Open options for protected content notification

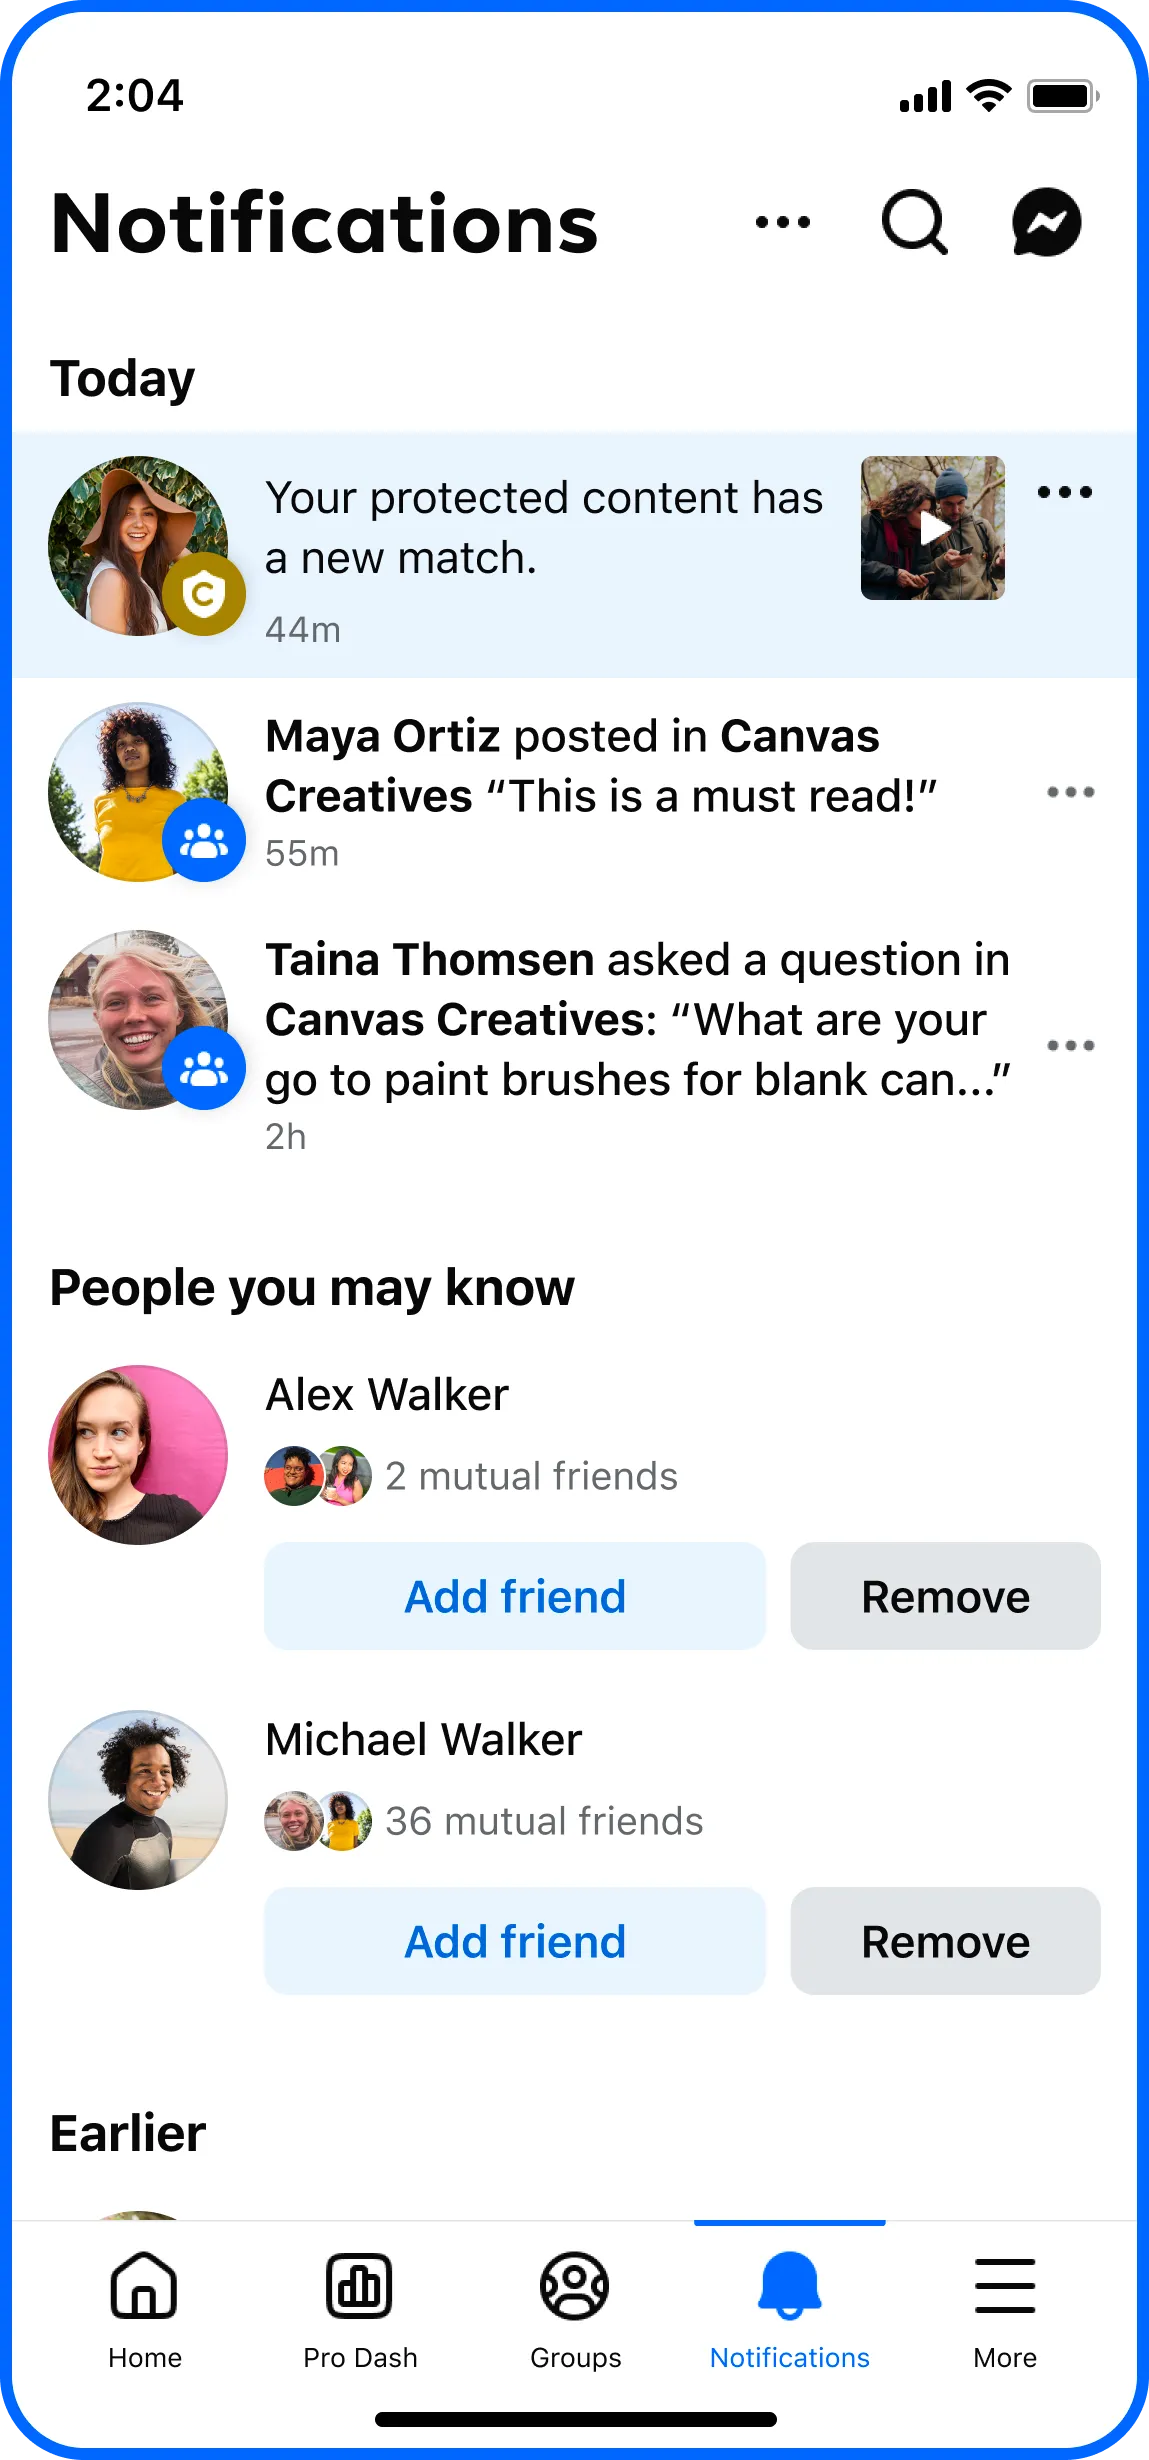click(1064, 492)
